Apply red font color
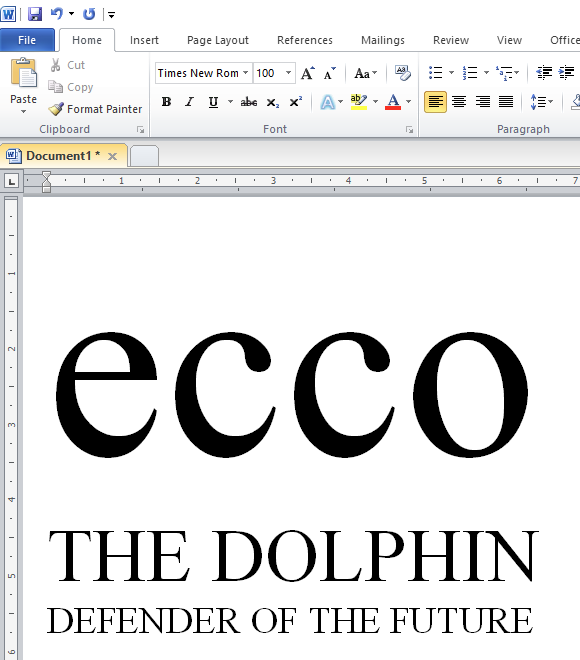The image size is (580, 660). pyautogui.click(x=393, y=102)
